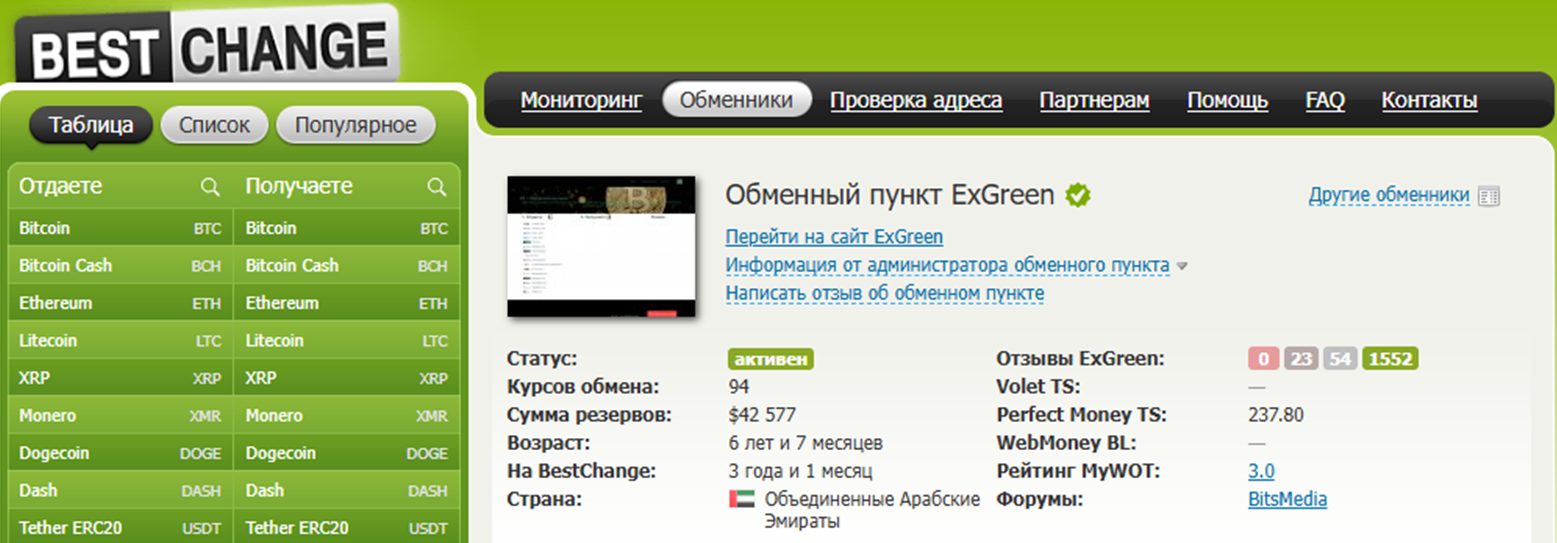Open the Контакты menu item
Viewport: 1557px width, 543px height.
[1429, 100]
